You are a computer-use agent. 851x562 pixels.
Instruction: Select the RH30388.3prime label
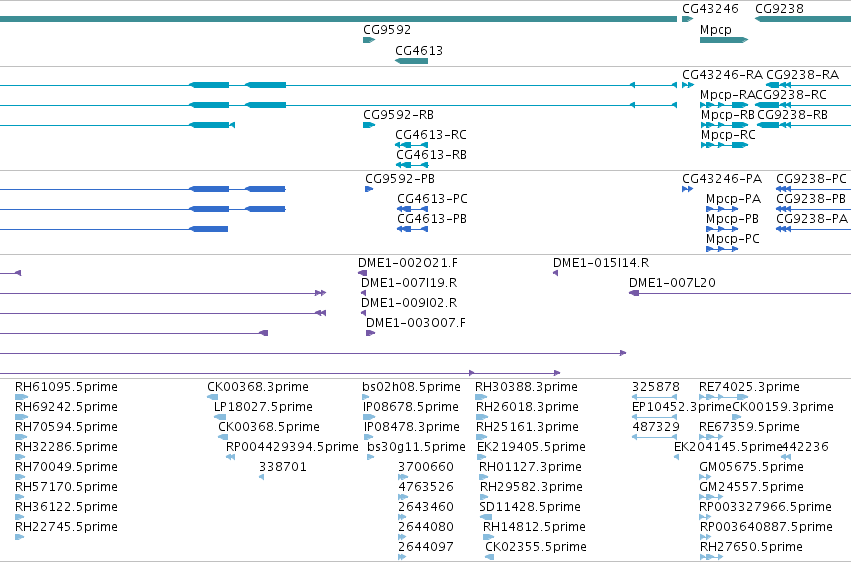pos(526,387)
